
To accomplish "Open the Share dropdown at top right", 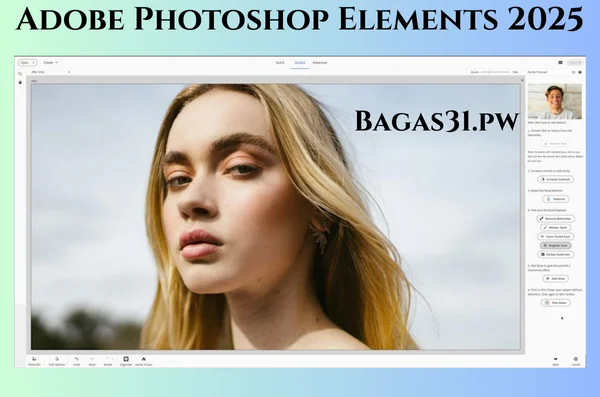I will pyautogui.click(x=575, y=62).
